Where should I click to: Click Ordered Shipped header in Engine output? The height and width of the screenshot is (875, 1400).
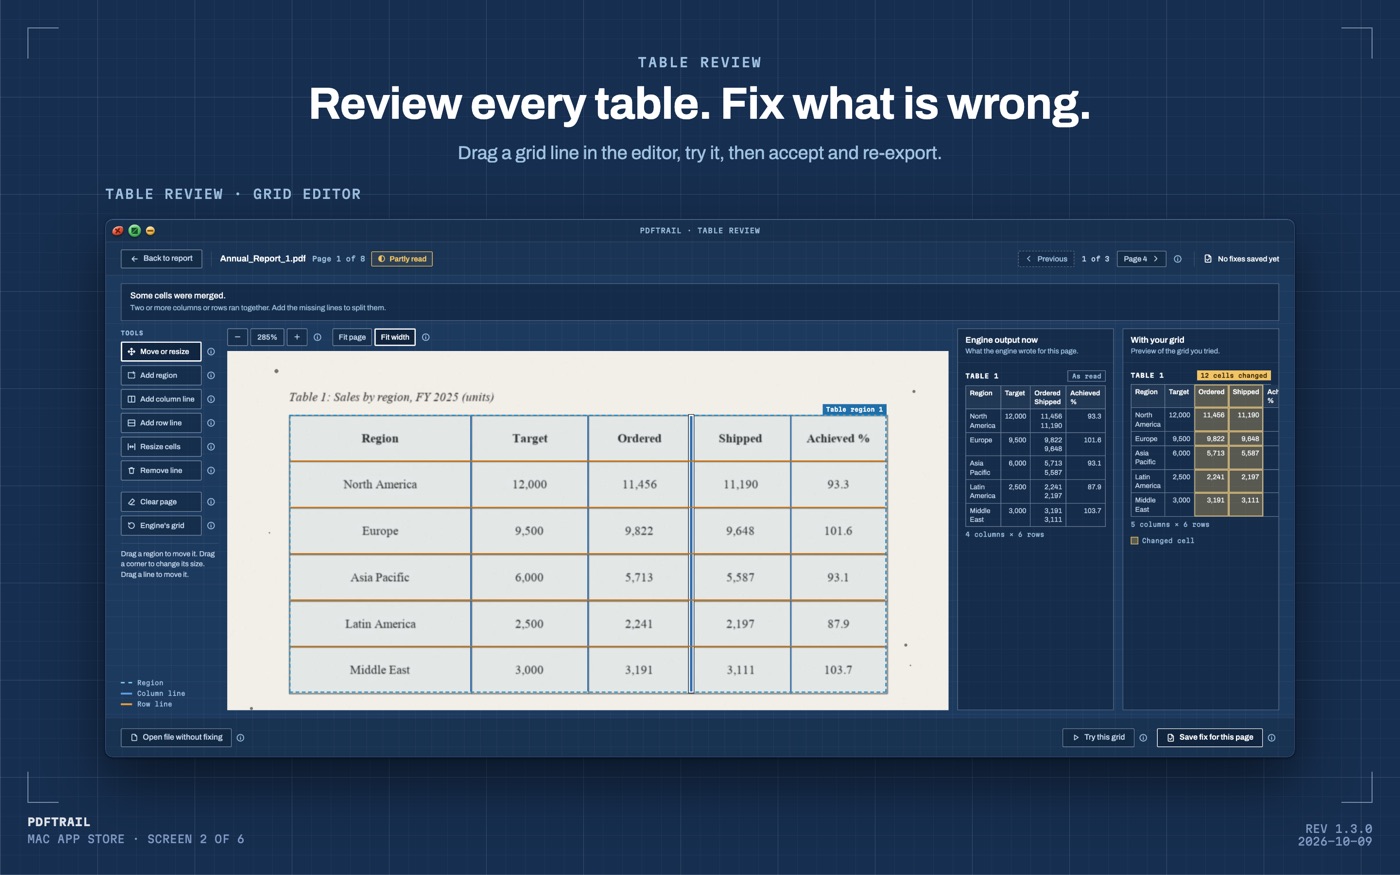[1048, 397]
